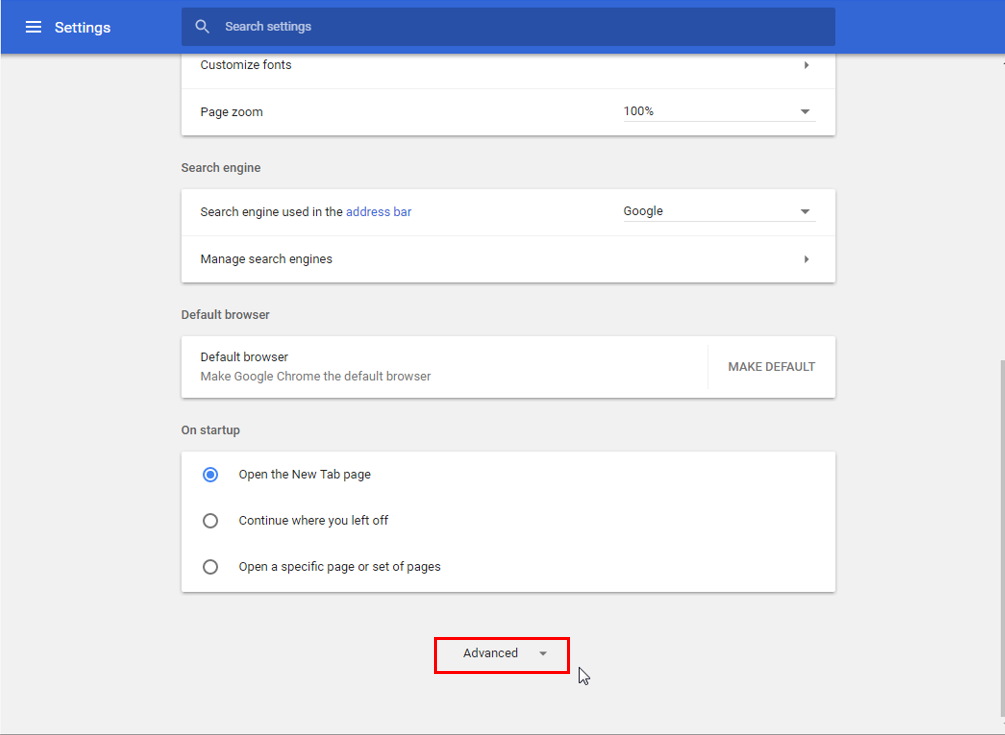Click the Settings title text
Image resolution: width=1005 pixels, height=735 pixels.
click(82, 27)
